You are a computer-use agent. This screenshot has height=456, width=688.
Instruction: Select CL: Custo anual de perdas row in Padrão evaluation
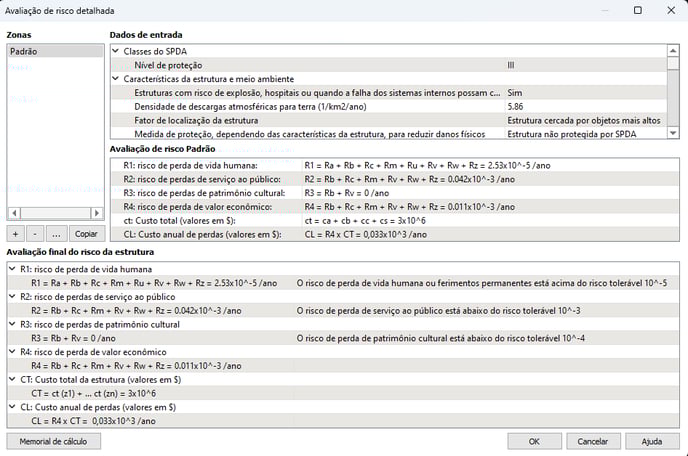(394, 234)
